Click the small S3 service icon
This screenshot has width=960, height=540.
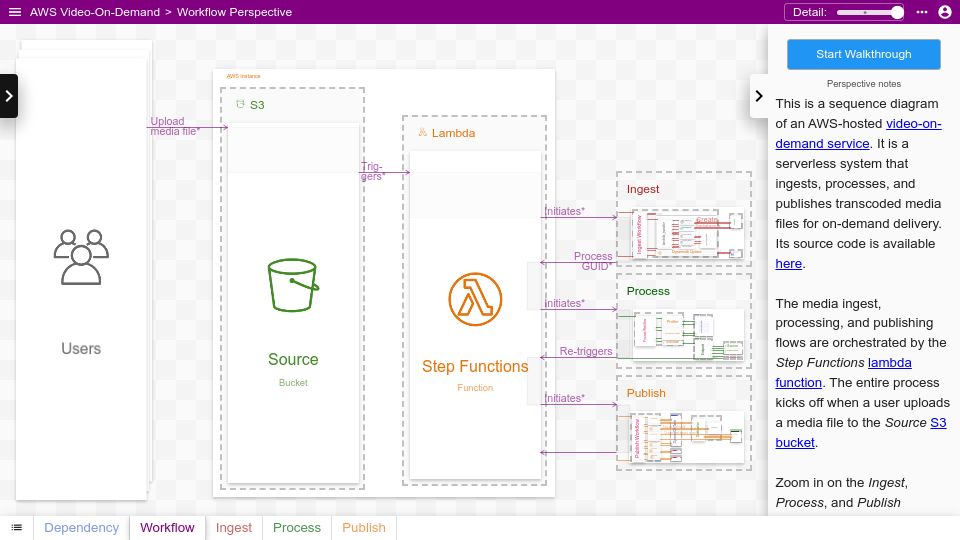(241, 105)
